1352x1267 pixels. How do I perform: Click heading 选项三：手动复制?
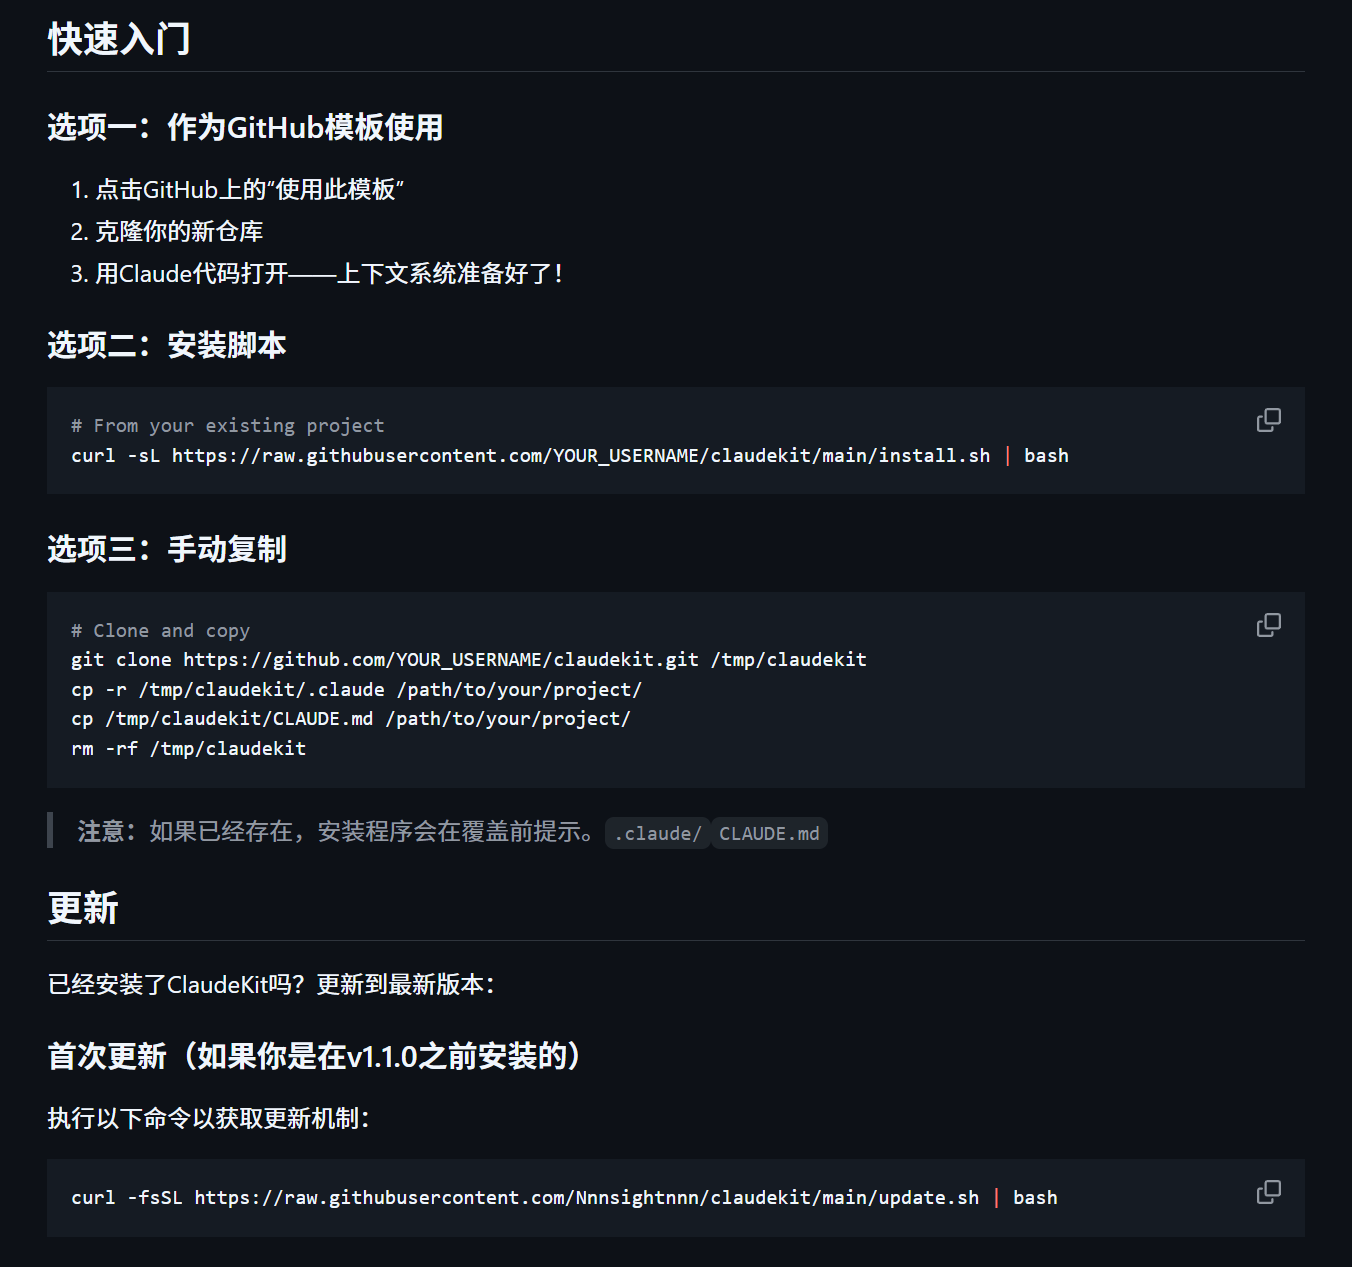coord(167,550)
